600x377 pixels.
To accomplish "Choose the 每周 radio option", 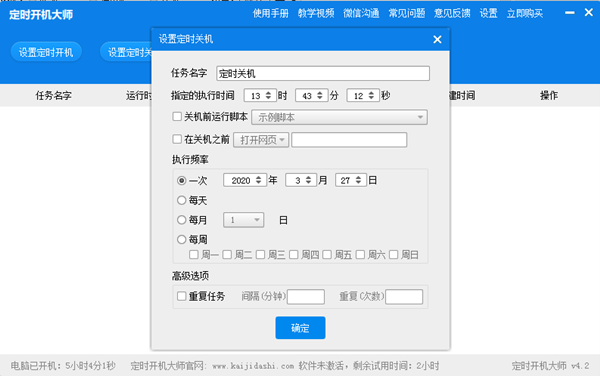I will [x=181, y=240].
